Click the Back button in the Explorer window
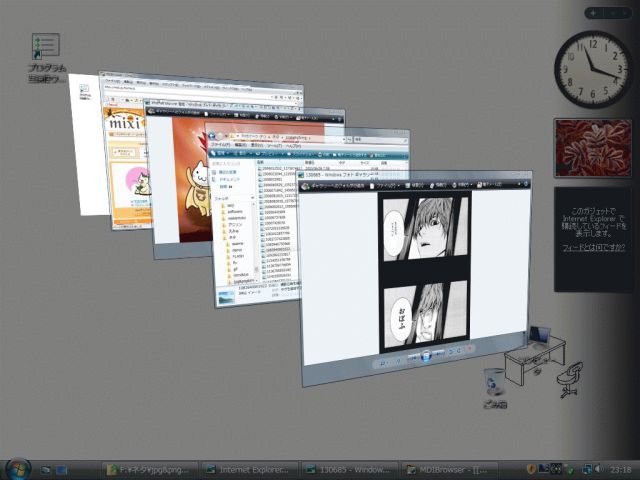640x480 pixels. pyautogui.click(x=212, y=136)
